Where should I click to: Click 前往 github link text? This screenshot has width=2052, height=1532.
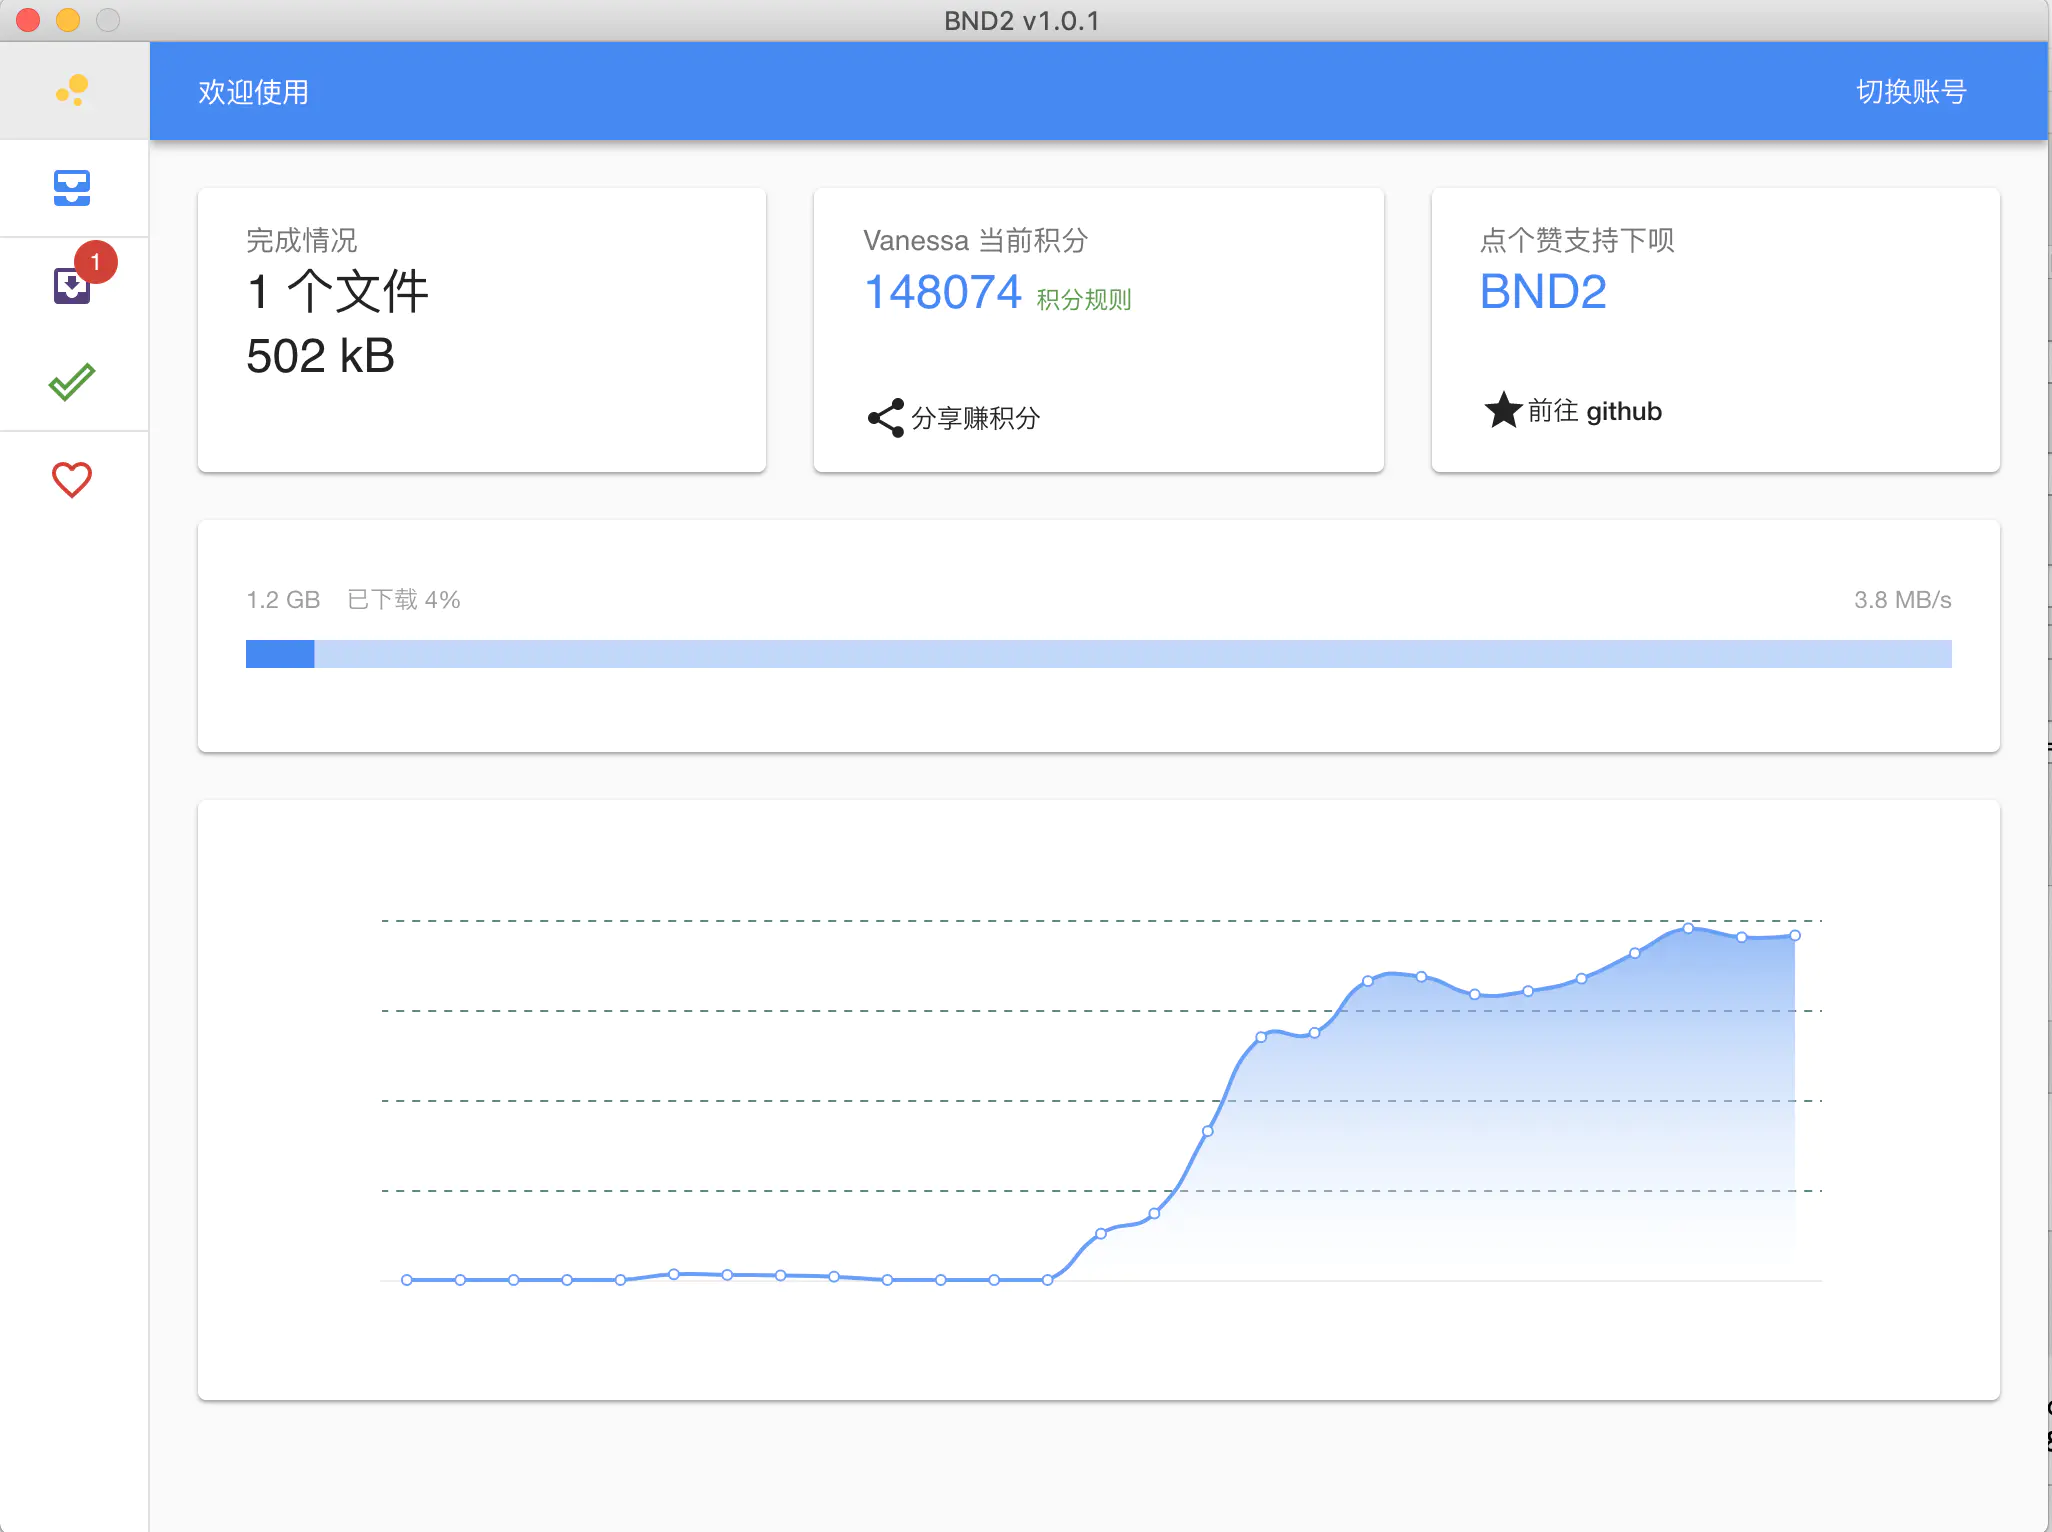pyautogui.click(x=1594, y=411)
